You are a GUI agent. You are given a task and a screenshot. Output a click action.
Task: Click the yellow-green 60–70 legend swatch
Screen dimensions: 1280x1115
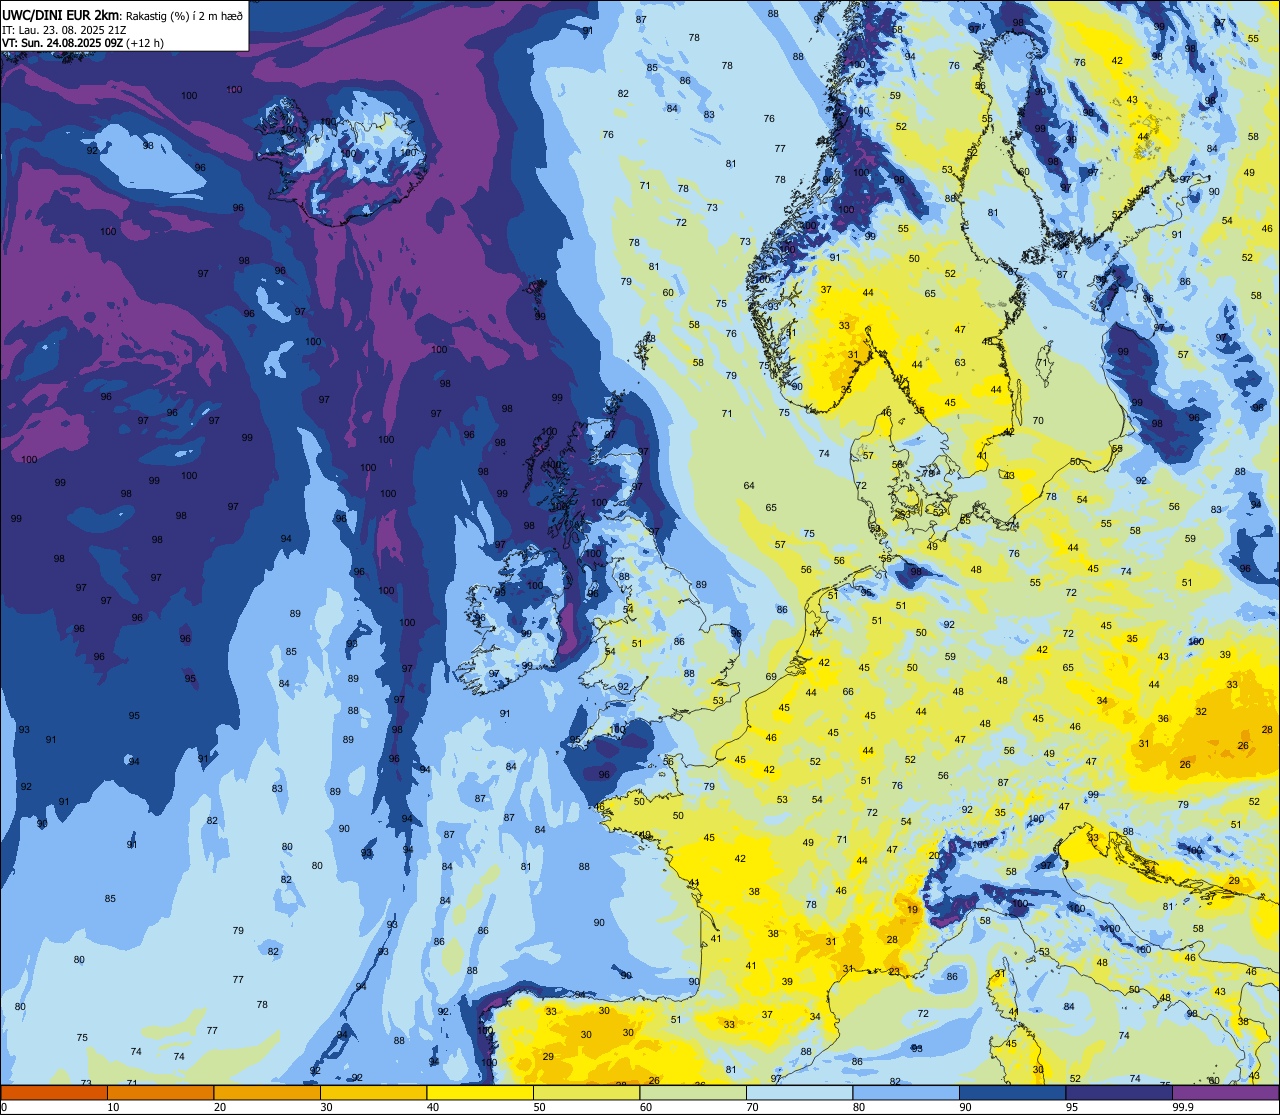[x=693, y=1093]
